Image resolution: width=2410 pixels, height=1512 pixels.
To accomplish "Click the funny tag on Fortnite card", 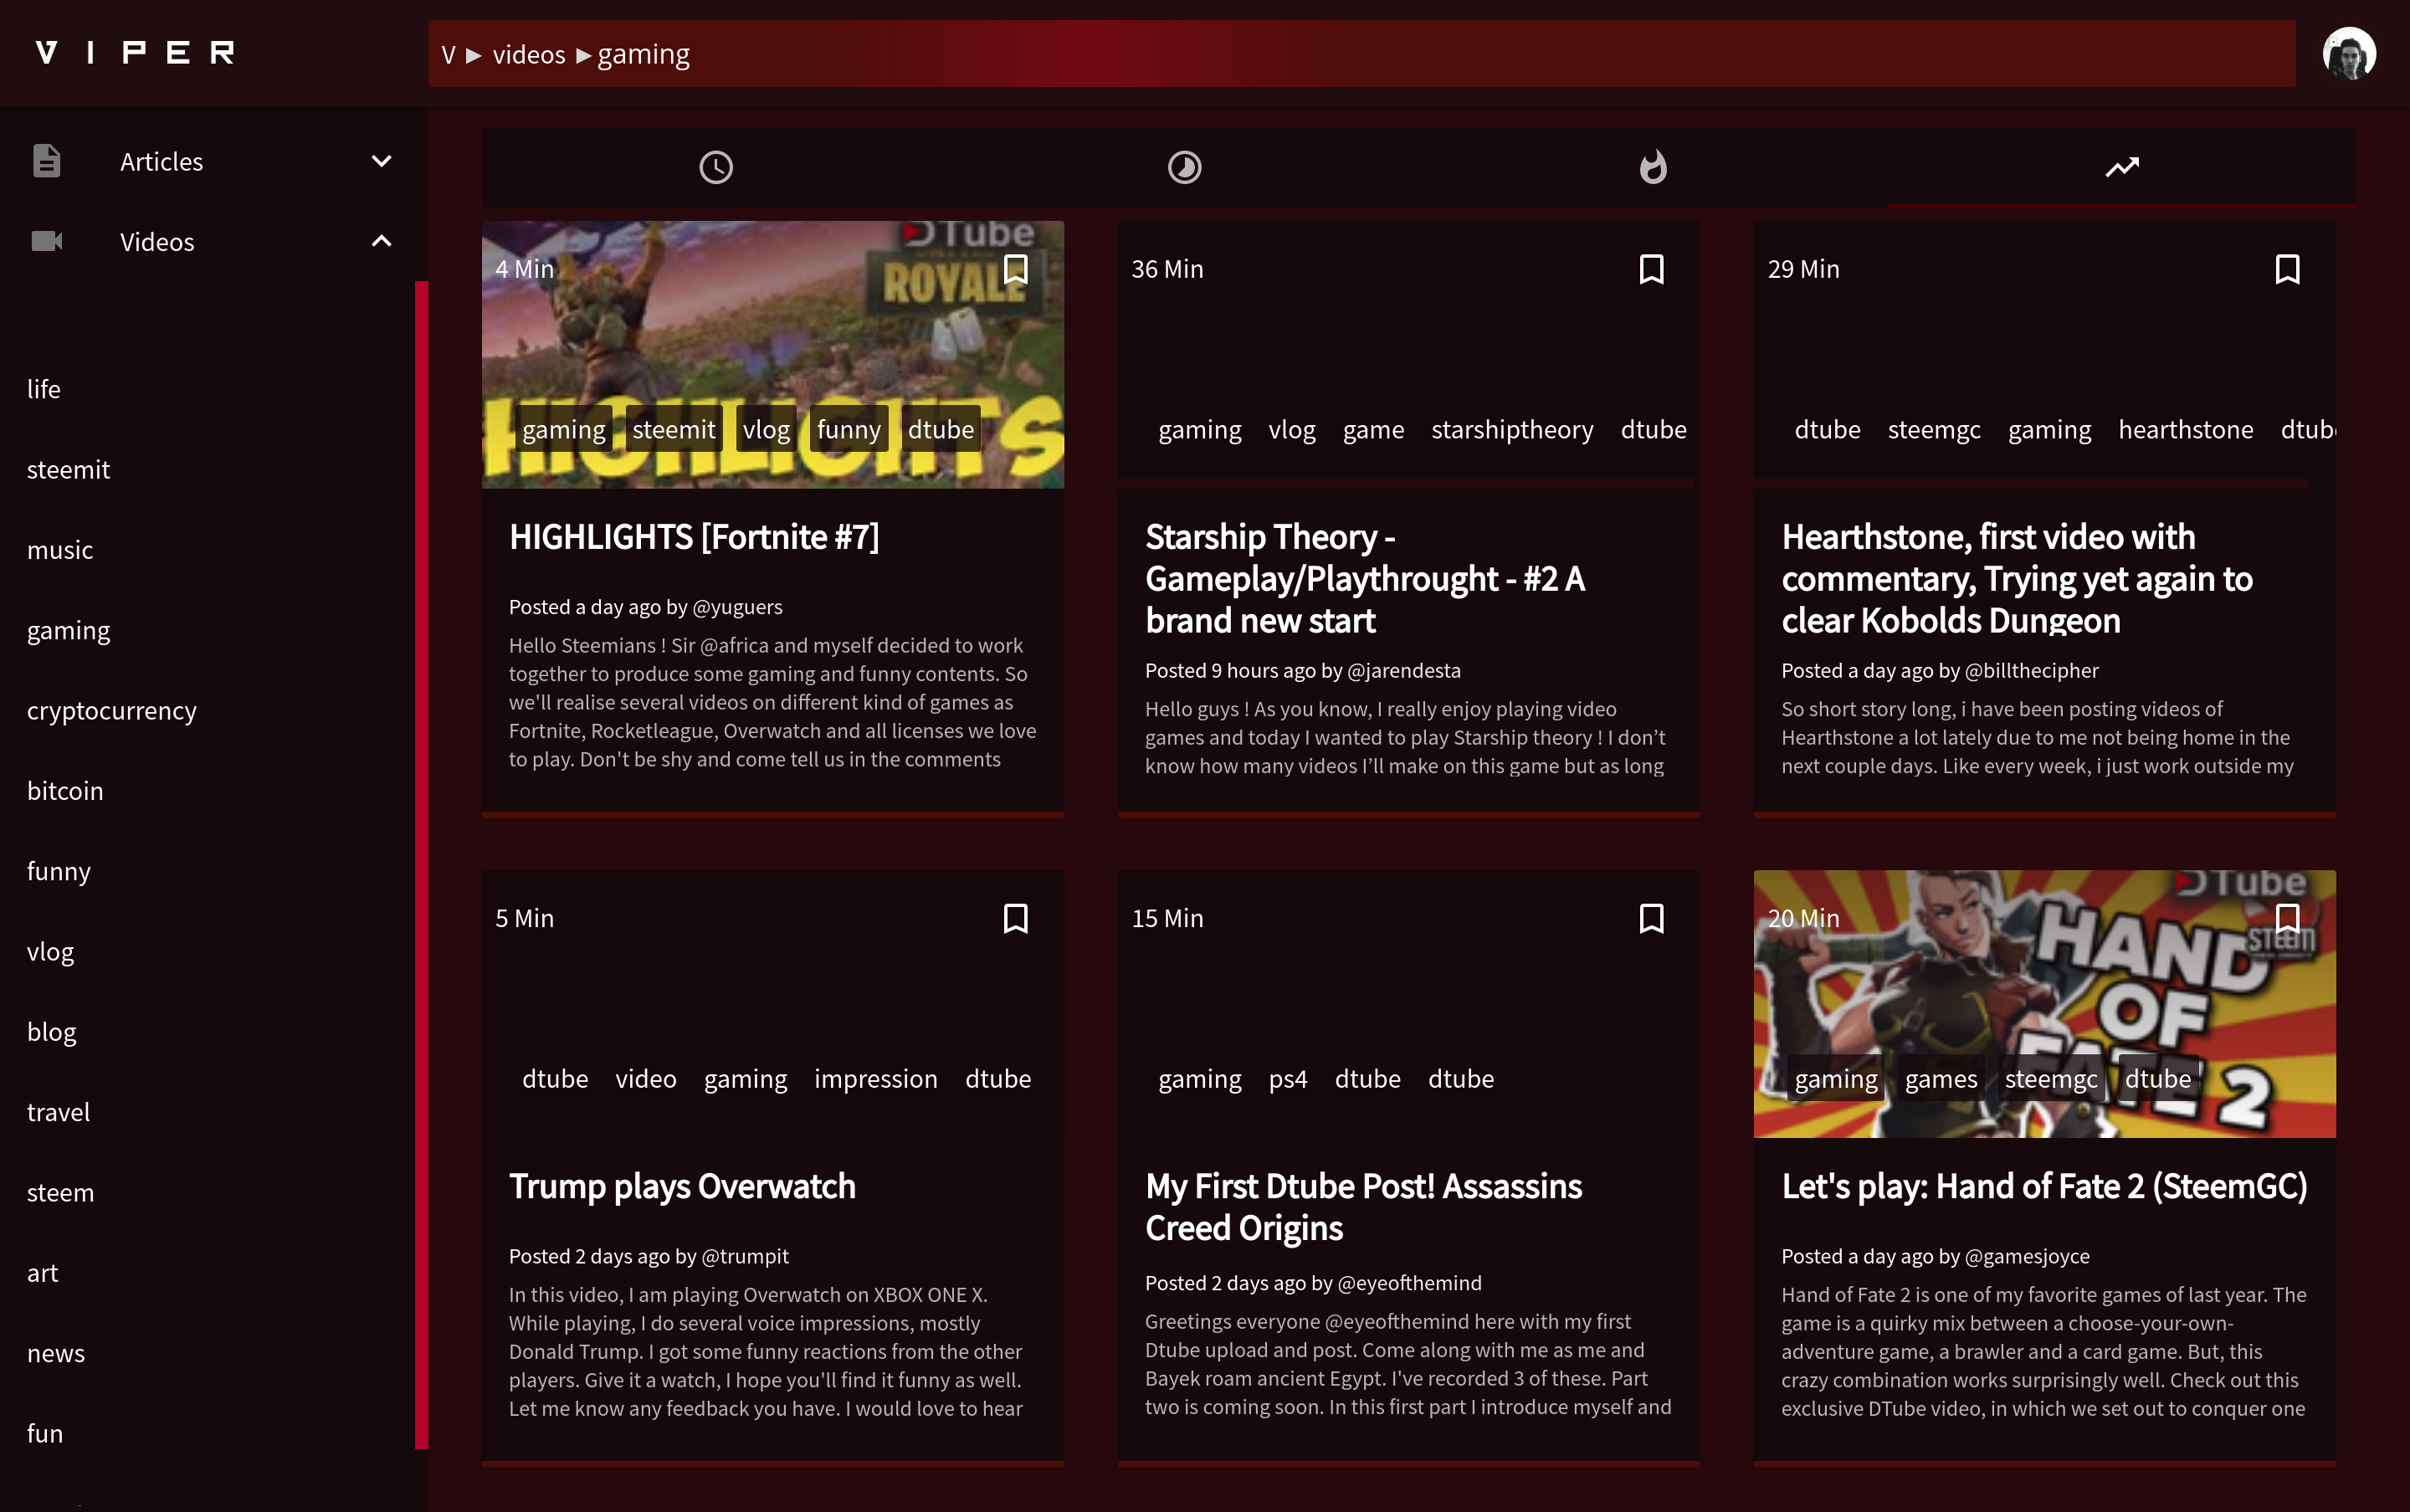I will pos(848,430).
